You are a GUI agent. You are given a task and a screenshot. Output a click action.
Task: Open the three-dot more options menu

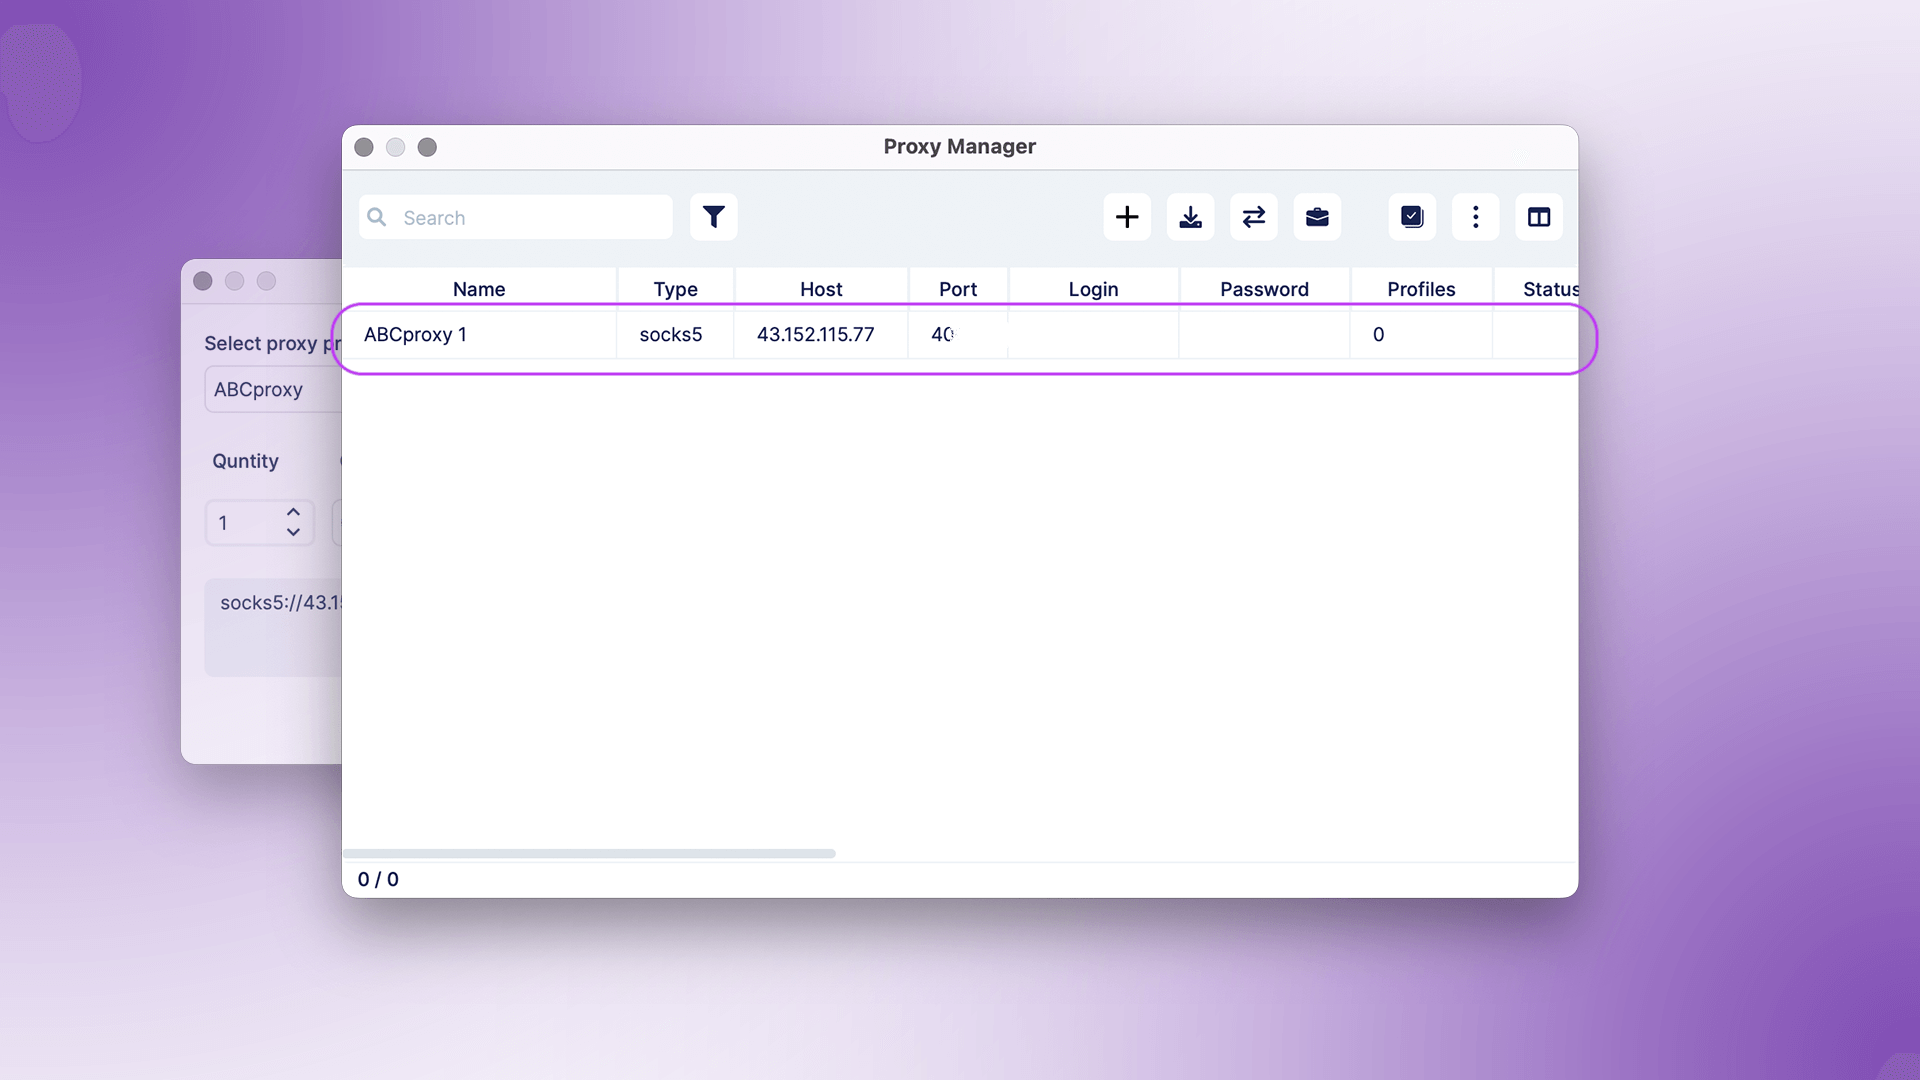tap(1475, 217)
